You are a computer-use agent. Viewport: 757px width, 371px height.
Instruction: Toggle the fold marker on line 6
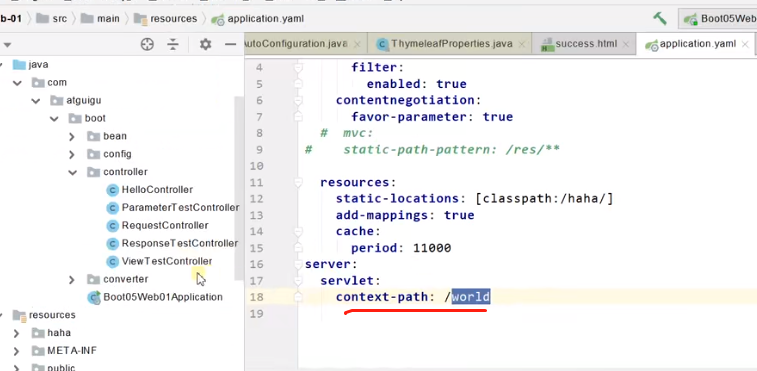[x=298, y=100]
